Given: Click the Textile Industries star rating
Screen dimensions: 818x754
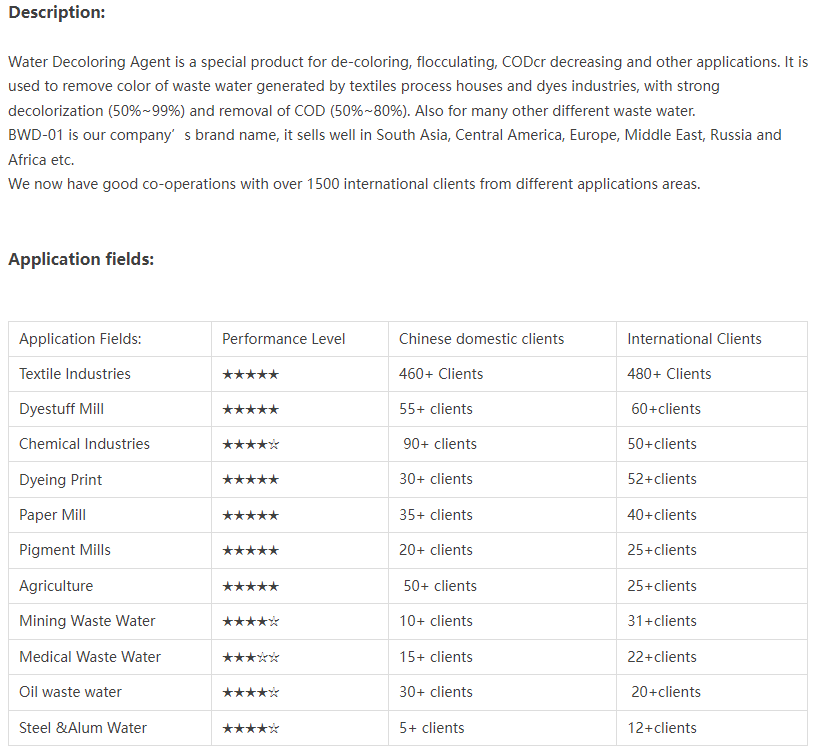Looking at the screenshot, I should [x=250, y=374].
